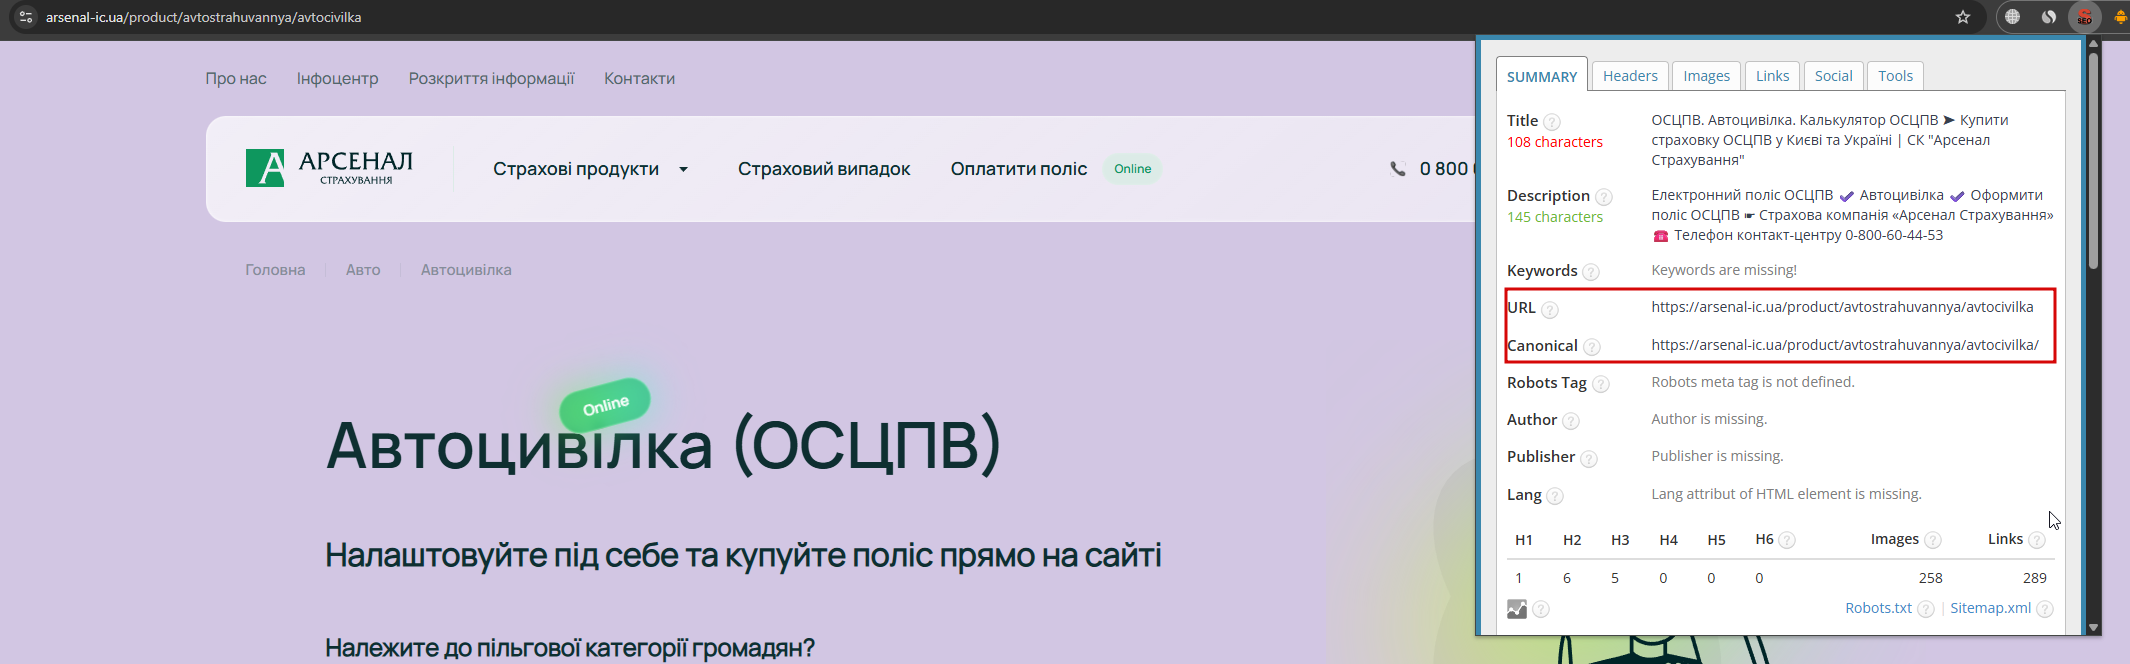Click Оплатити поліс in the navigation
Screen dimensions: 2130x664
(x=1019, y=169)
